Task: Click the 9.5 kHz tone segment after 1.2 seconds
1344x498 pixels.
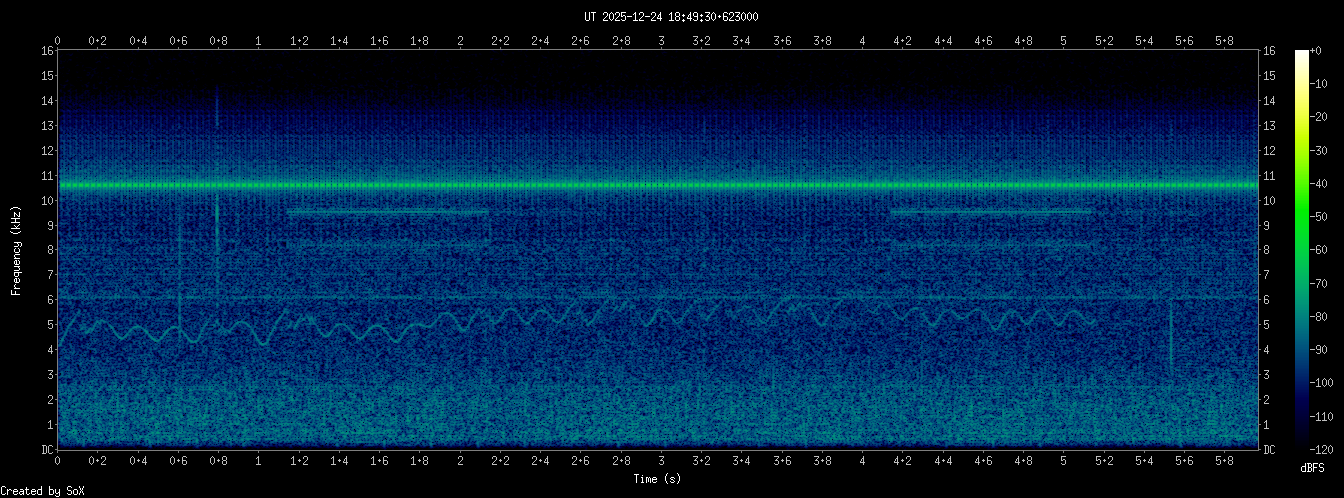Action: tap(388, 212)
